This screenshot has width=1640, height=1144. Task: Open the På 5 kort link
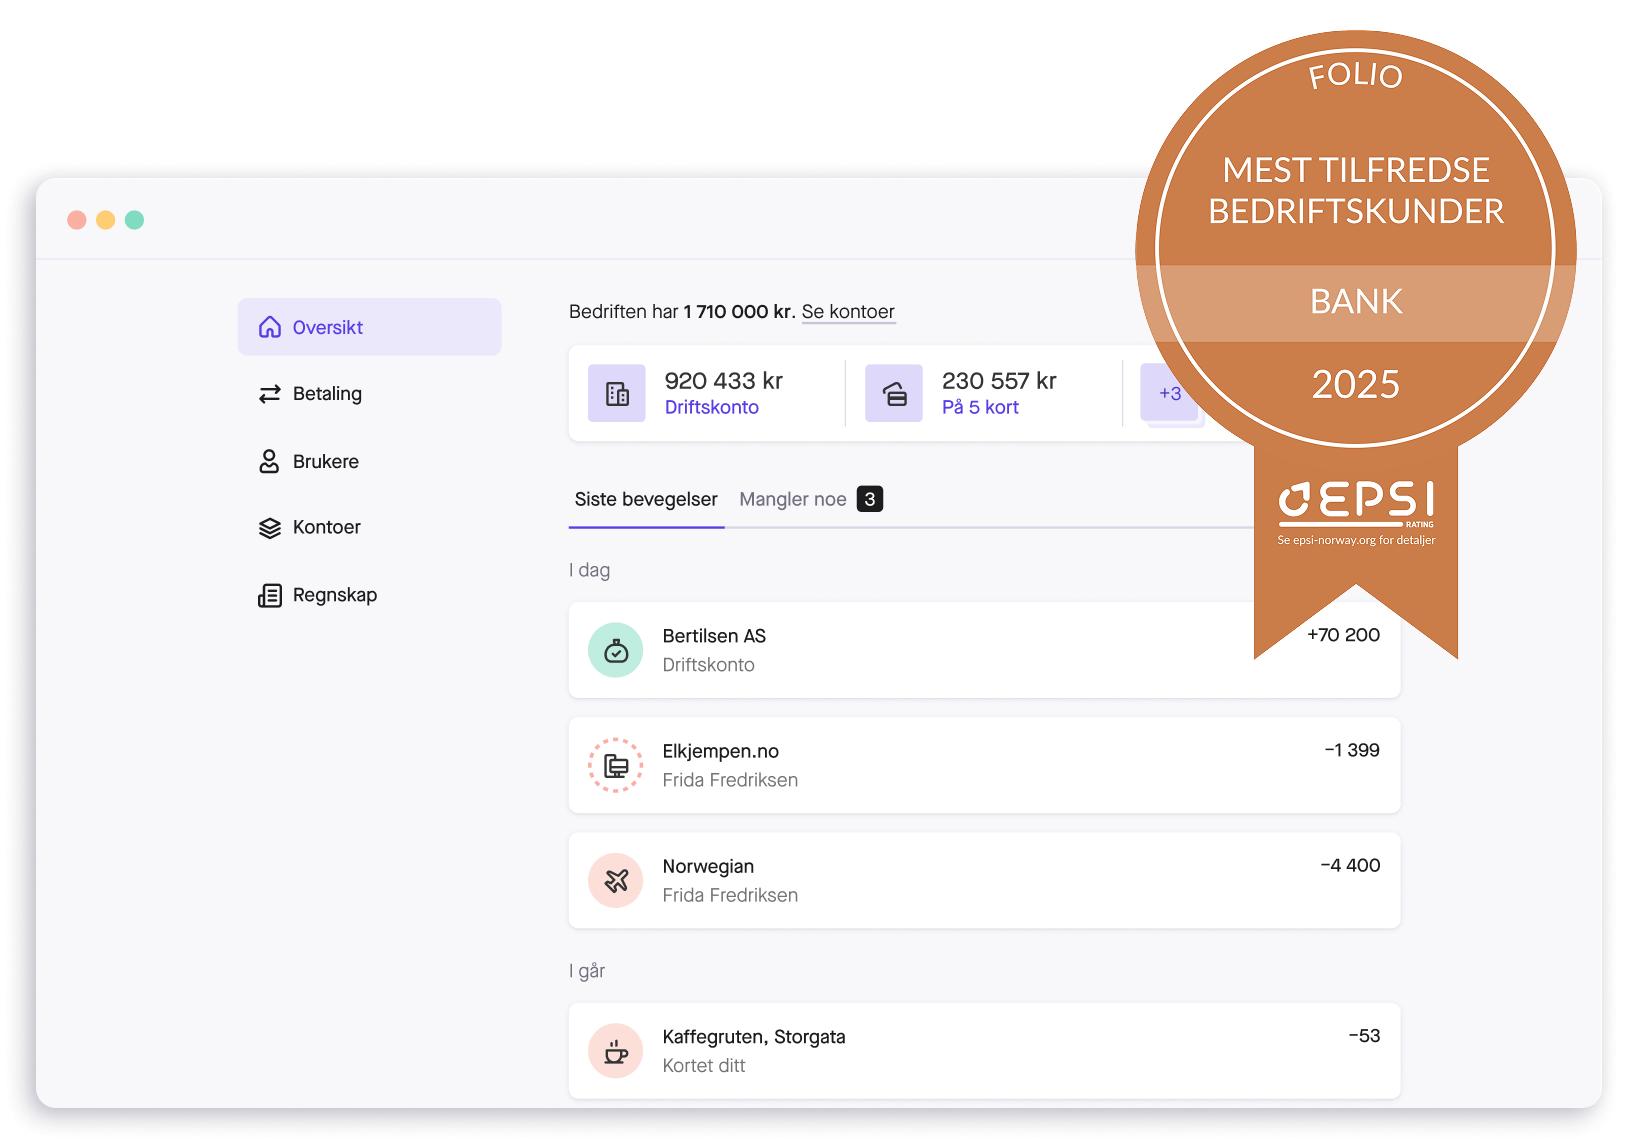pos(980,407)
